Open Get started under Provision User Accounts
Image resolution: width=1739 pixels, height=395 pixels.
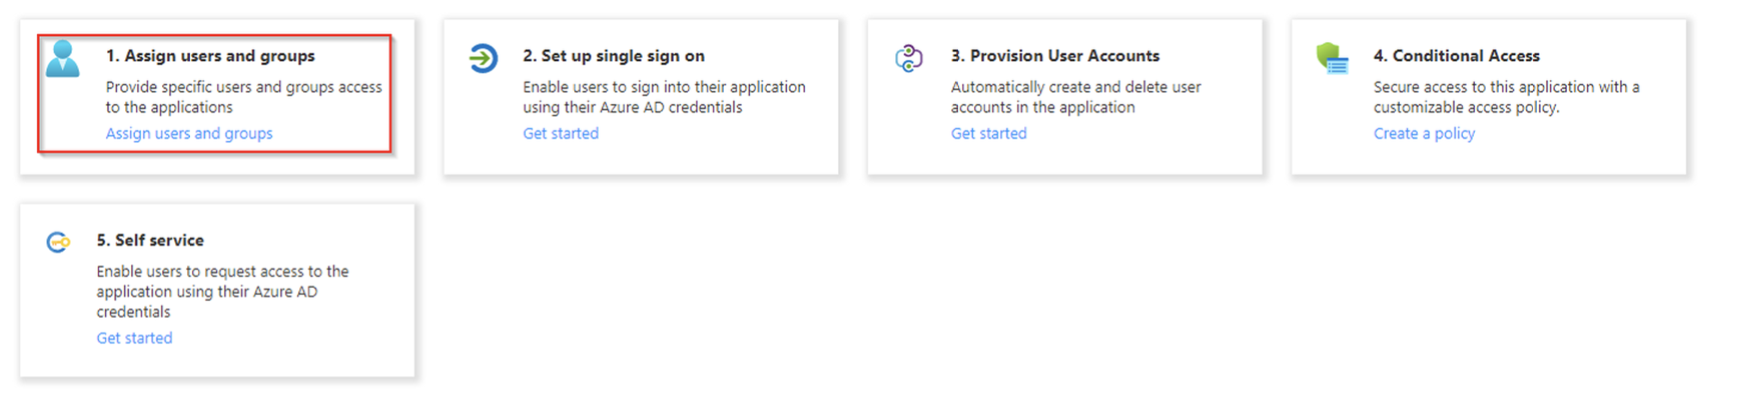coord(989,133)
